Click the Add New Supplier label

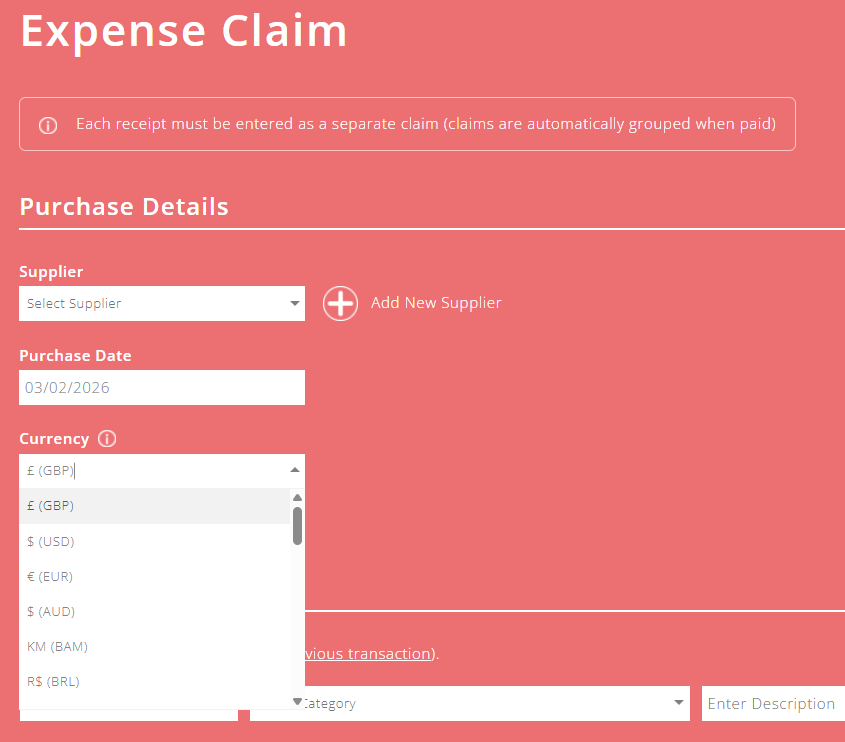pyautogui.click(x=437, y=303)
